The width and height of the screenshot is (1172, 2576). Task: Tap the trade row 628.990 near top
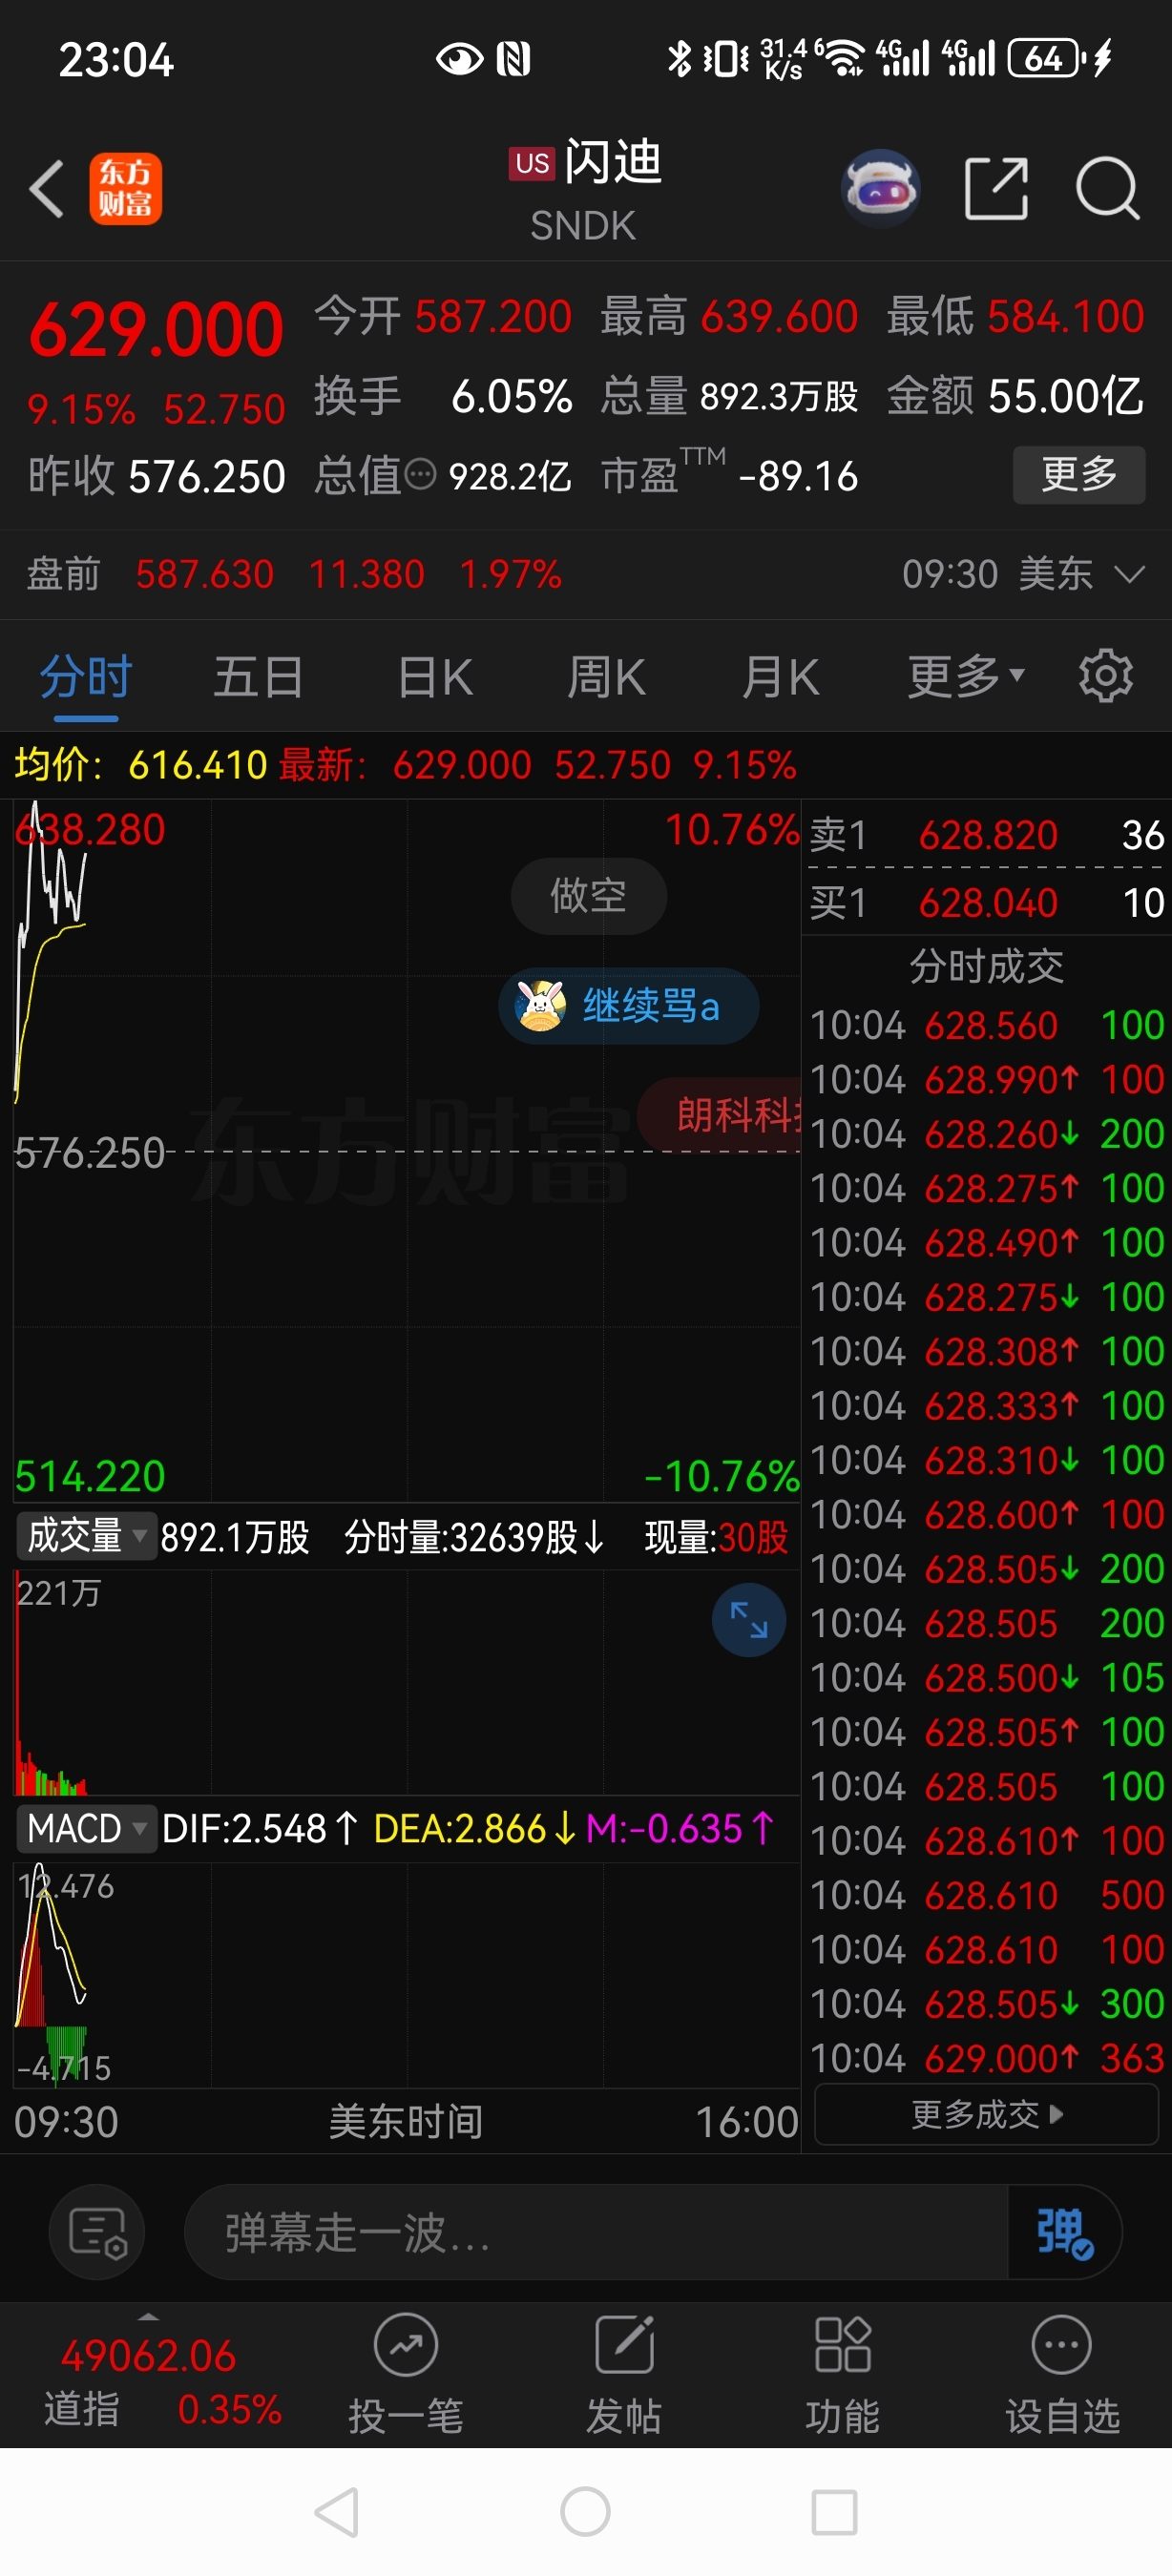[x=986, y=1079]
